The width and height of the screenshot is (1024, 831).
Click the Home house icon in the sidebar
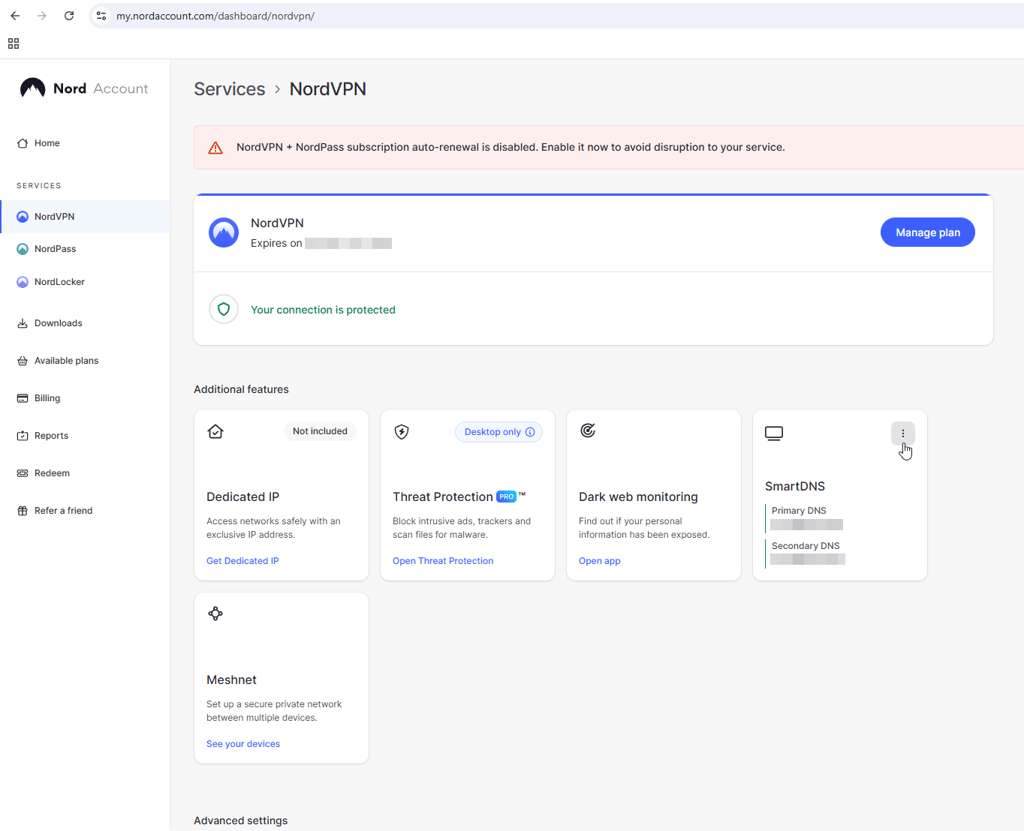22,143
